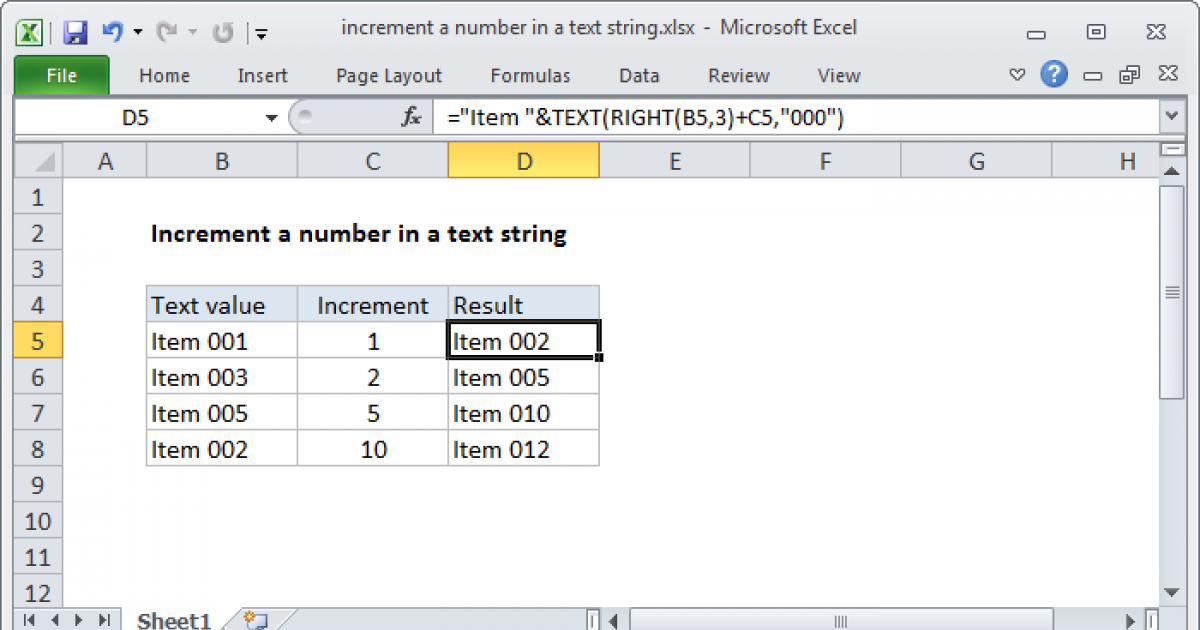Open the File backstage button
1200x630 pixels.
[x=61, y=76]
